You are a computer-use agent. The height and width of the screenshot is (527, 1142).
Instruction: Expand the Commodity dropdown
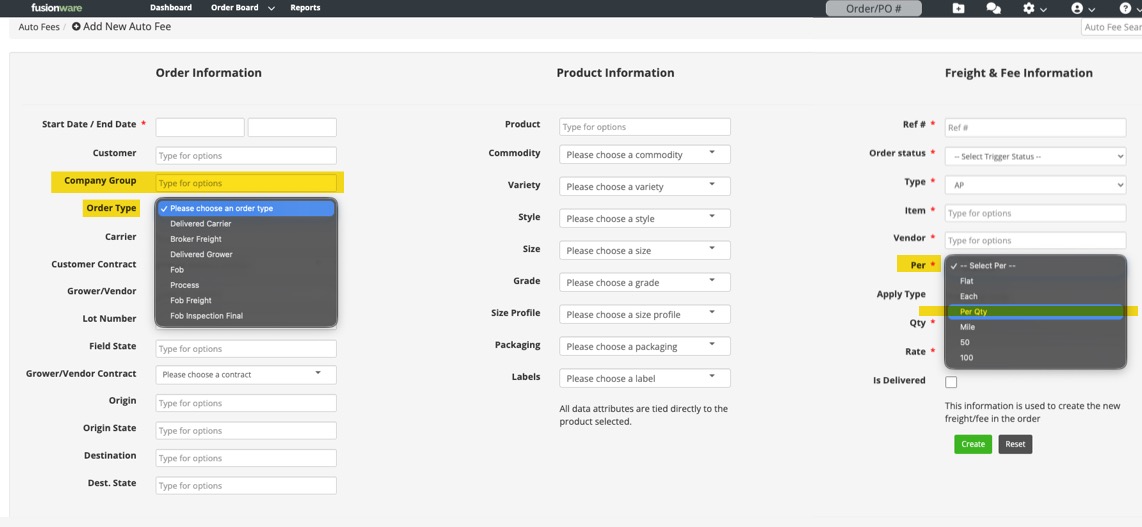pyautogui.click(x=644, y=155)
